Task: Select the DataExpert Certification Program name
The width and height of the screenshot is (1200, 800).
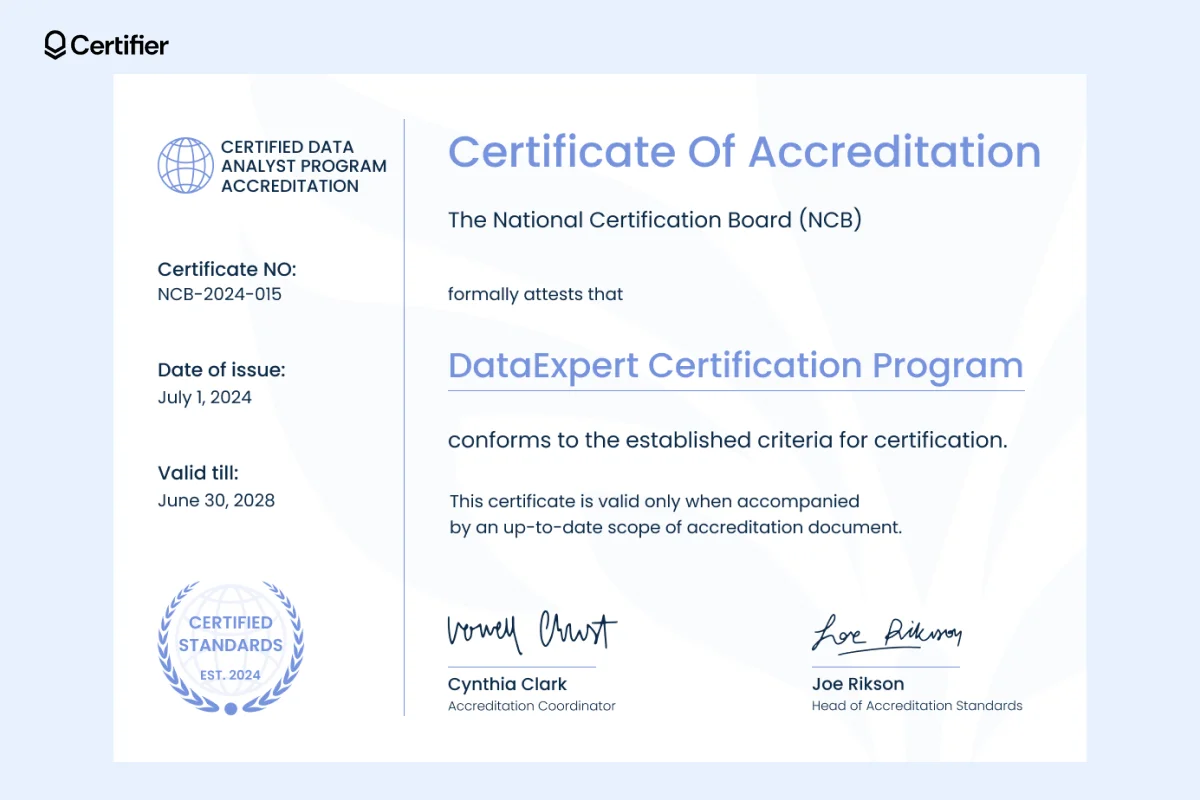Action: click(735, 366)
